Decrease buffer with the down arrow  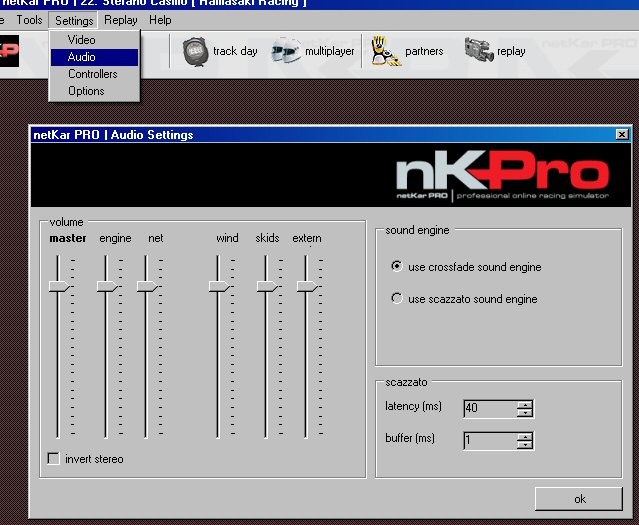525,444
